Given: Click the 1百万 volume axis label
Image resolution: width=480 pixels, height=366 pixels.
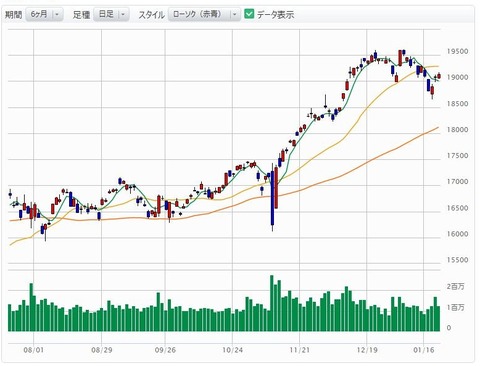Looking at the screenshot, I should 456,308.
